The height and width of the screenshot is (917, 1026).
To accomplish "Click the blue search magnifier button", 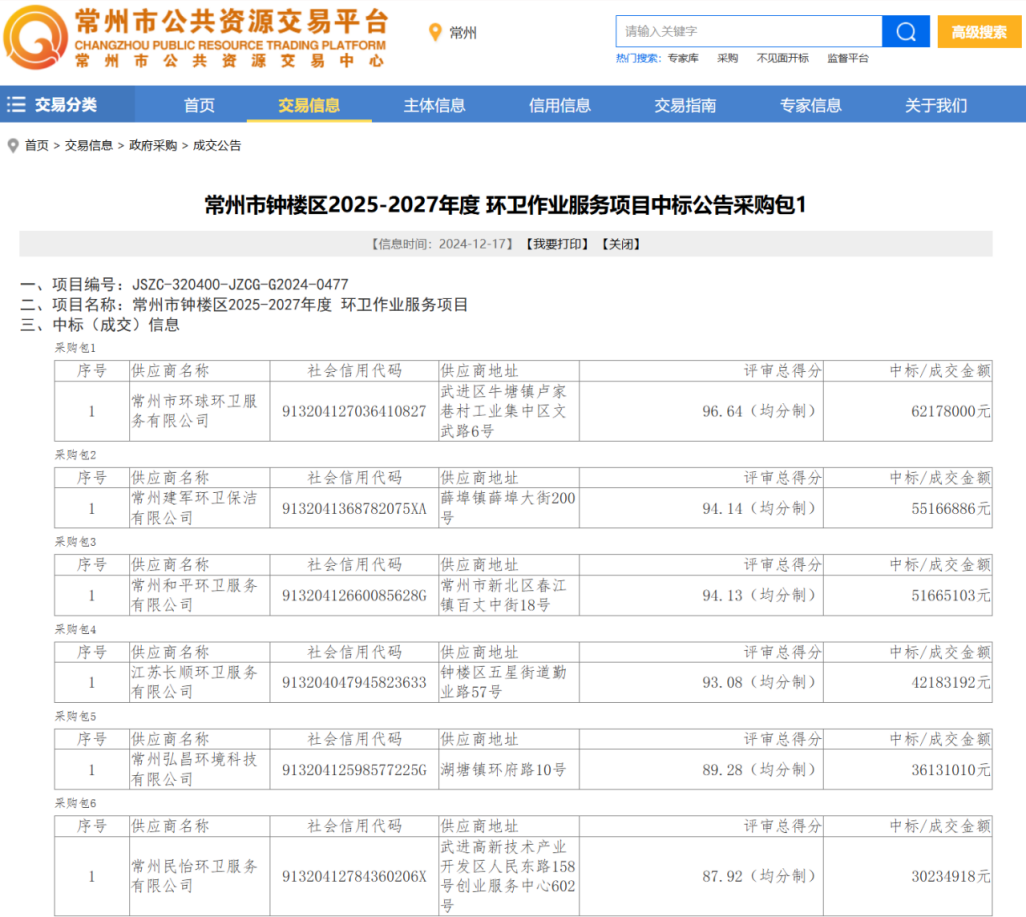I will pos(906,31).
